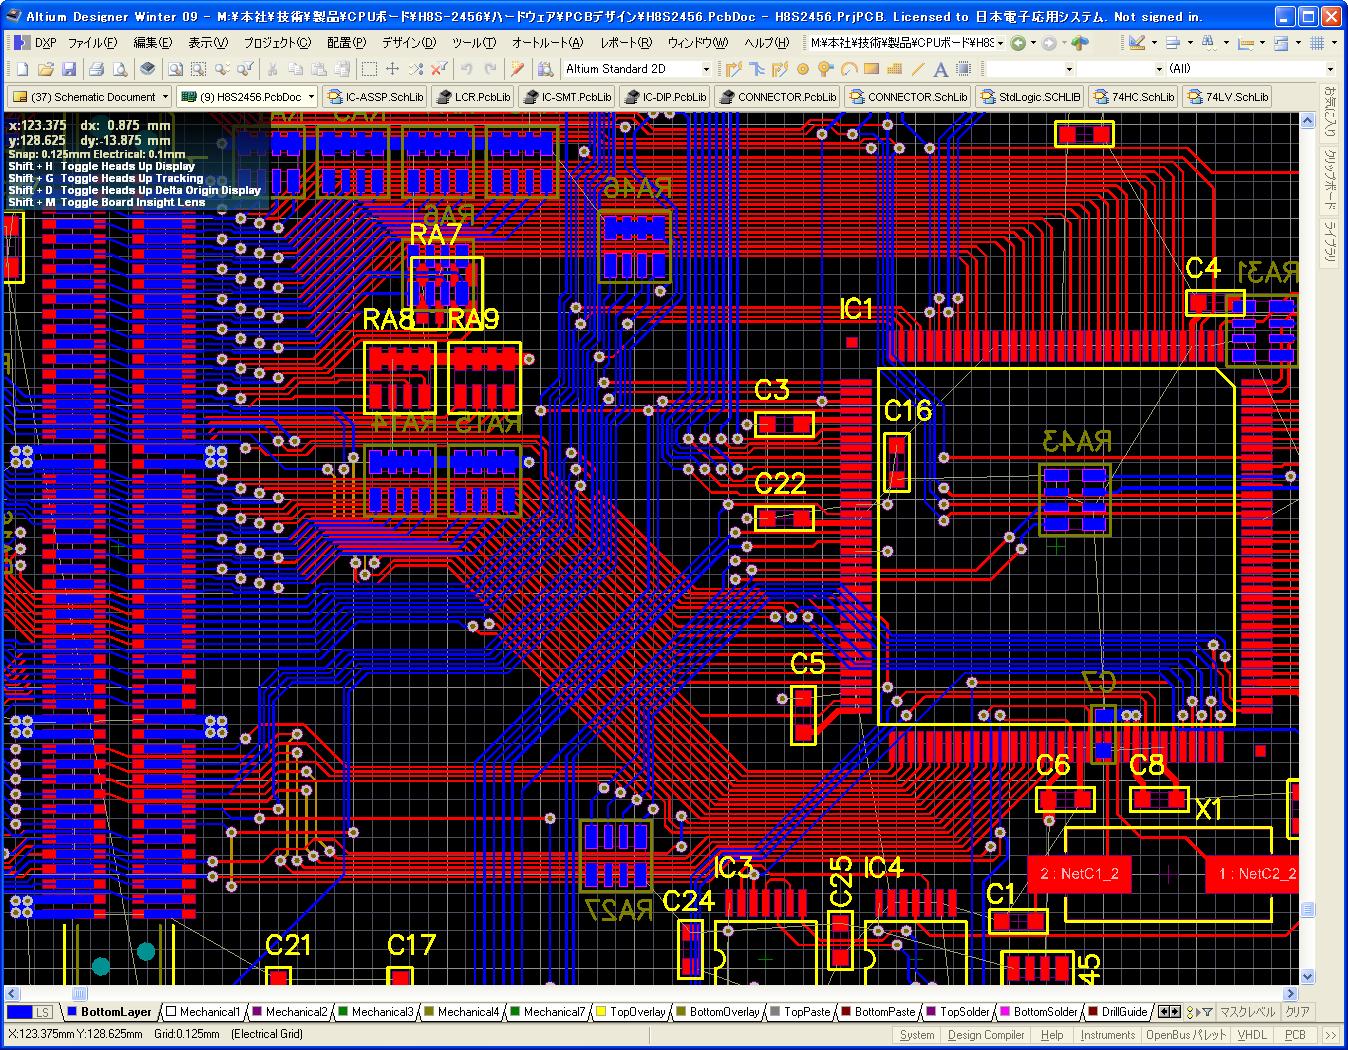
Task: Select the Place Fill tool
Action: [871, 69]
